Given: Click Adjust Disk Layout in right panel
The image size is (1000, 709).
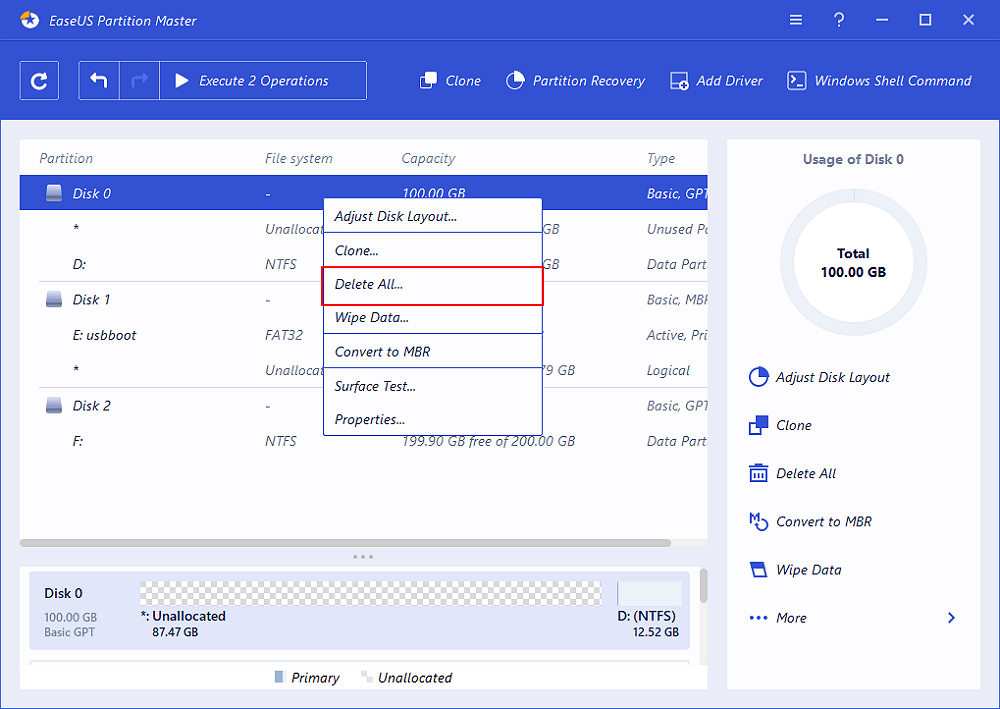Looking at the screenshot, I should pyautogui.click(x=832, y=378).
